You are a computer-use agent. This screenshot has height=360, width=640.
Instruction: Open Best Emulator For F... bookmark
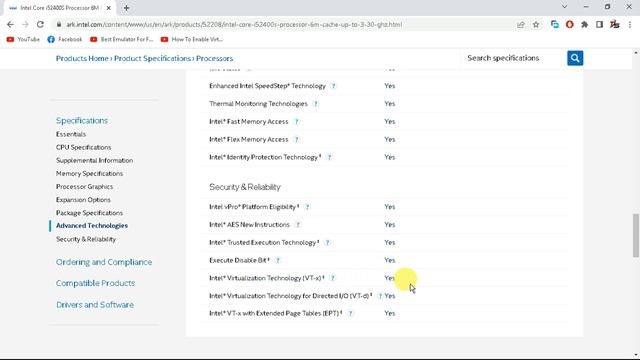[x=122, y=39]
